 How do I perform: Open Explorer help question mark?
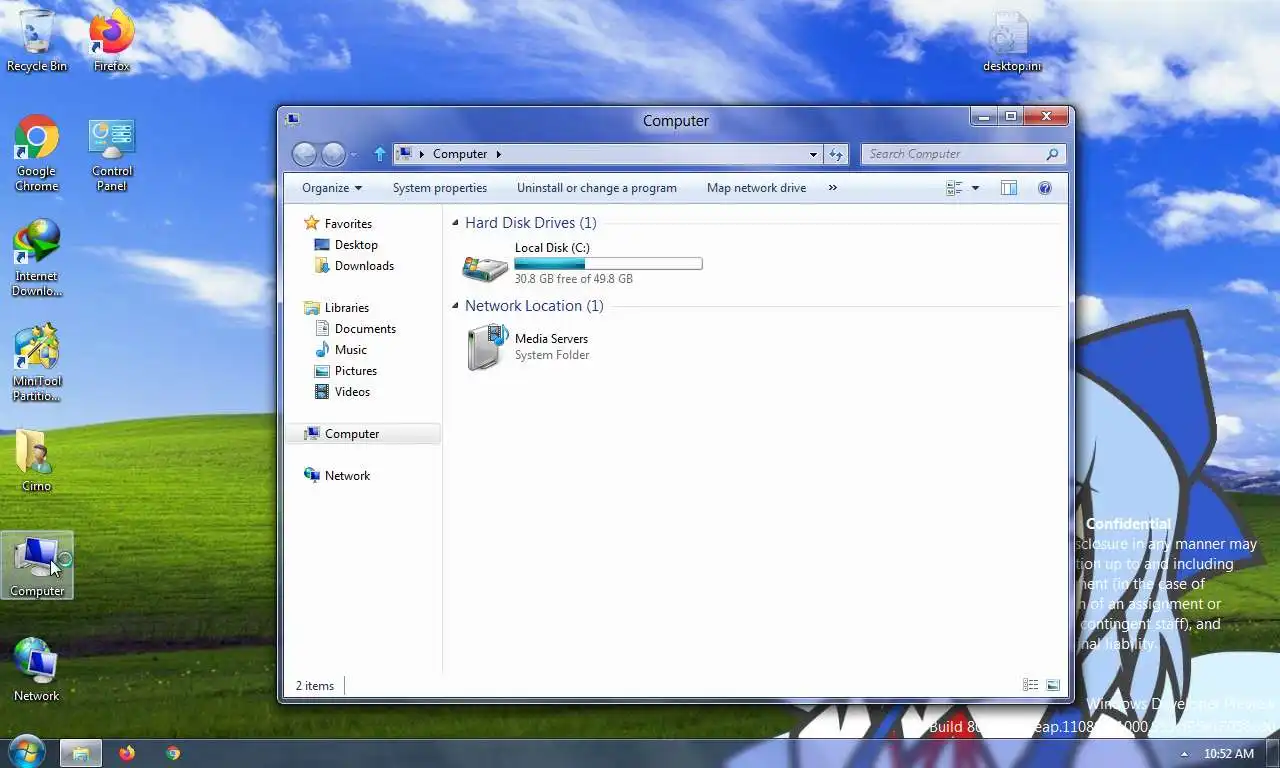tap(1045, 188)
